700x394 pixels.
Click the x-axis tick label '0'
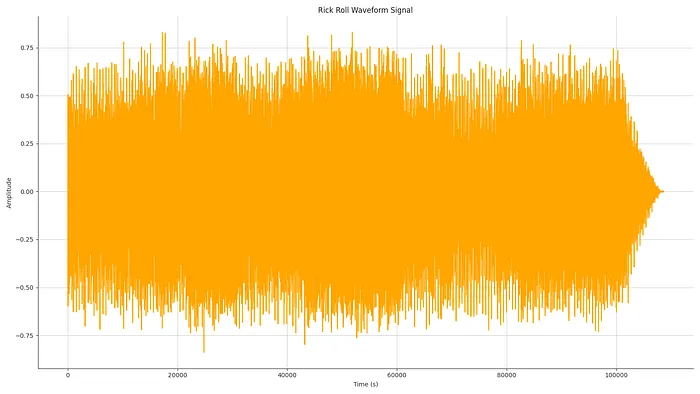click(x=68, y=375)
